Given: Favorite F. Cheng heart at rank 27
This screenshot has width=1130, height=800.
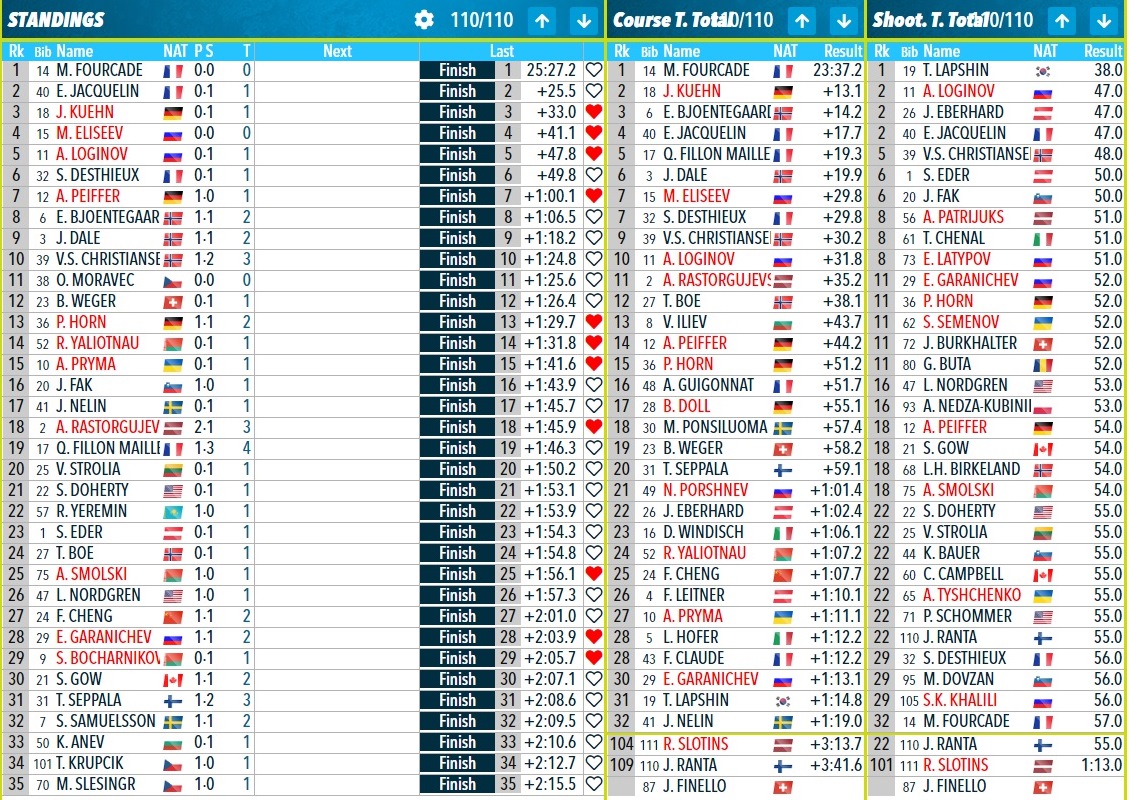Looking at the screenshot, I should pos(594,615).
